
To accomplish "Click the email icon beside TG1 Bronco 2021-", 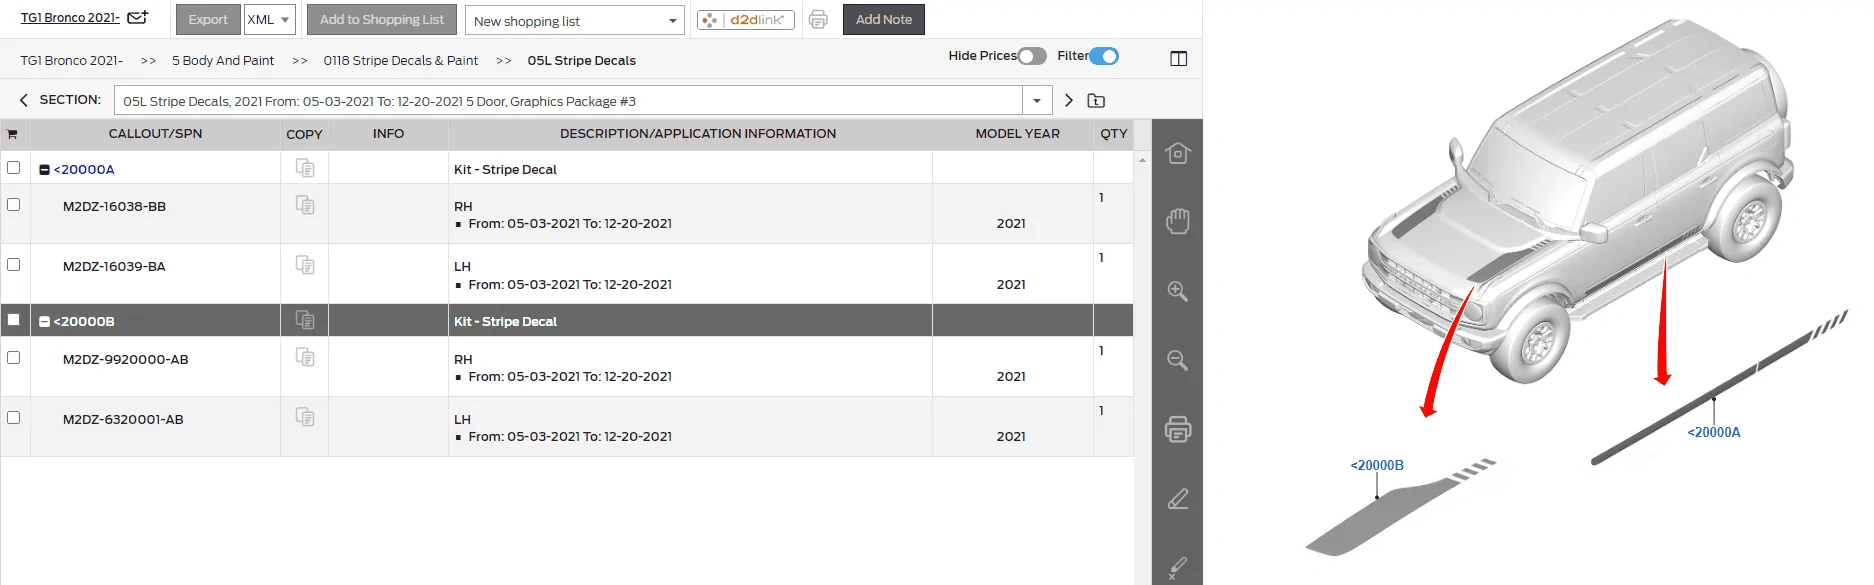I will pos(138,17).
